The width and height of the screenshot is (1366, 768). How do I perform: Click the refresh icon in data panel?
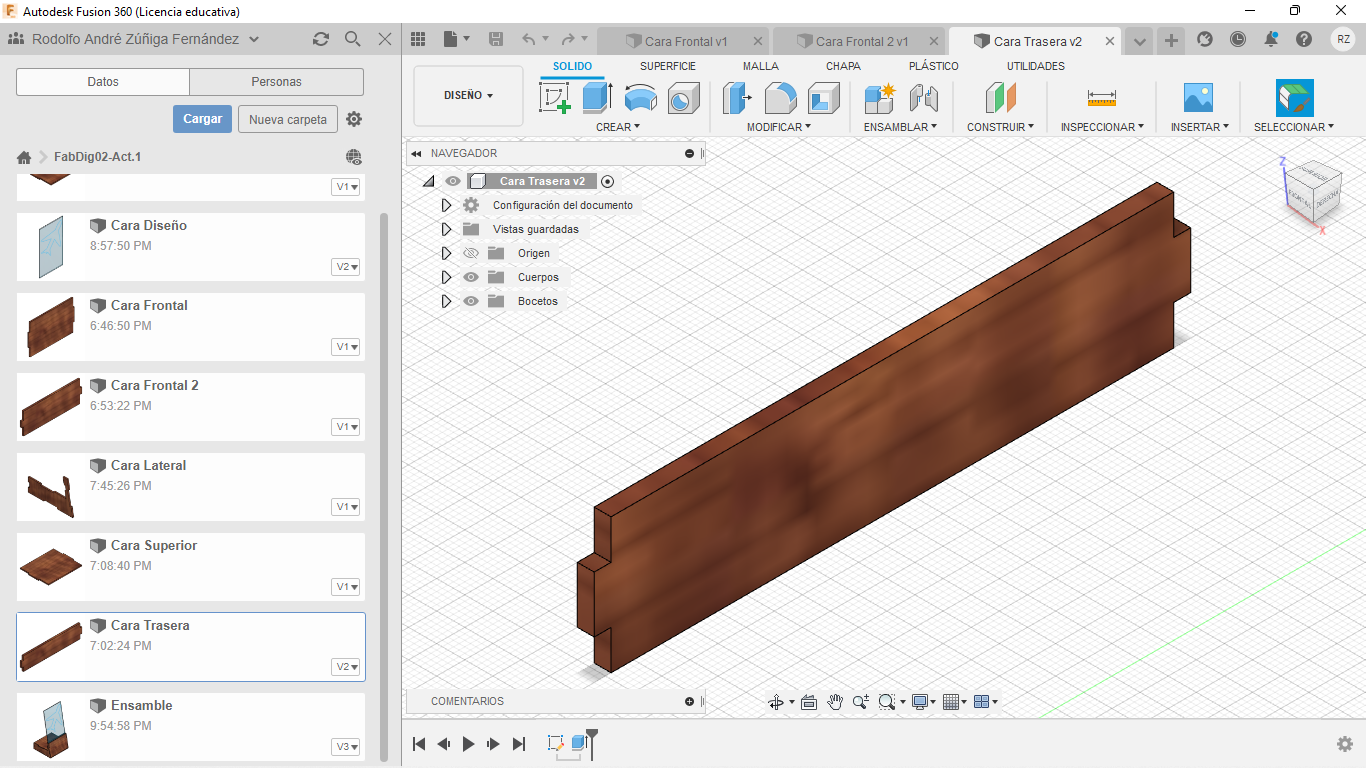pos(320,39)
